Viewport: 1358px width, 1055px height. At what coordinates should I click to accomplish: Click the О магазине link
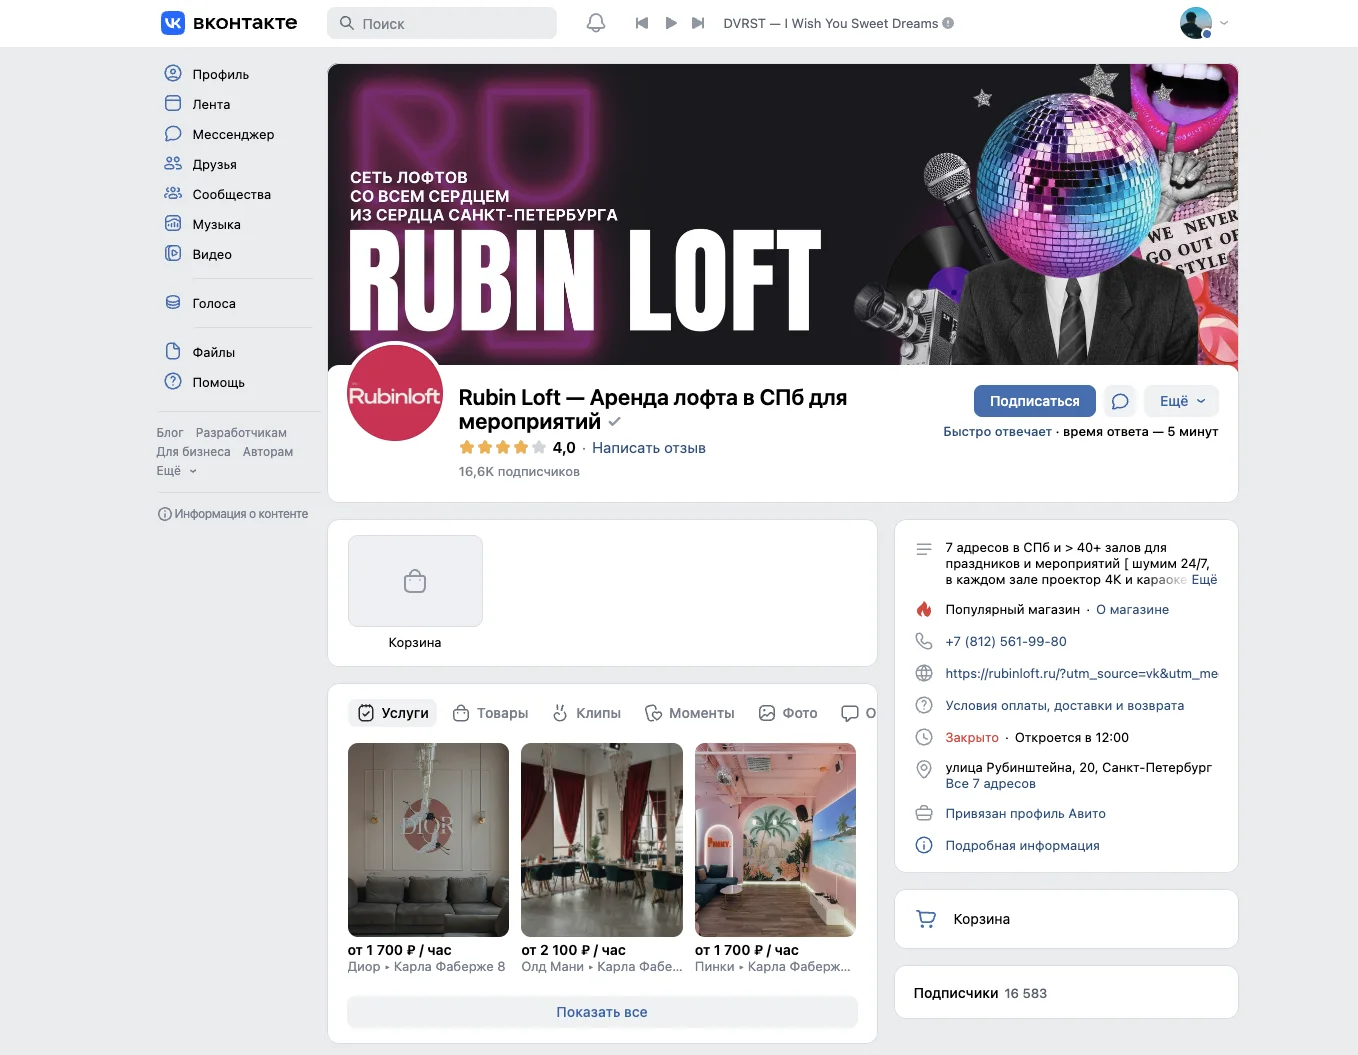[1132, 610]
